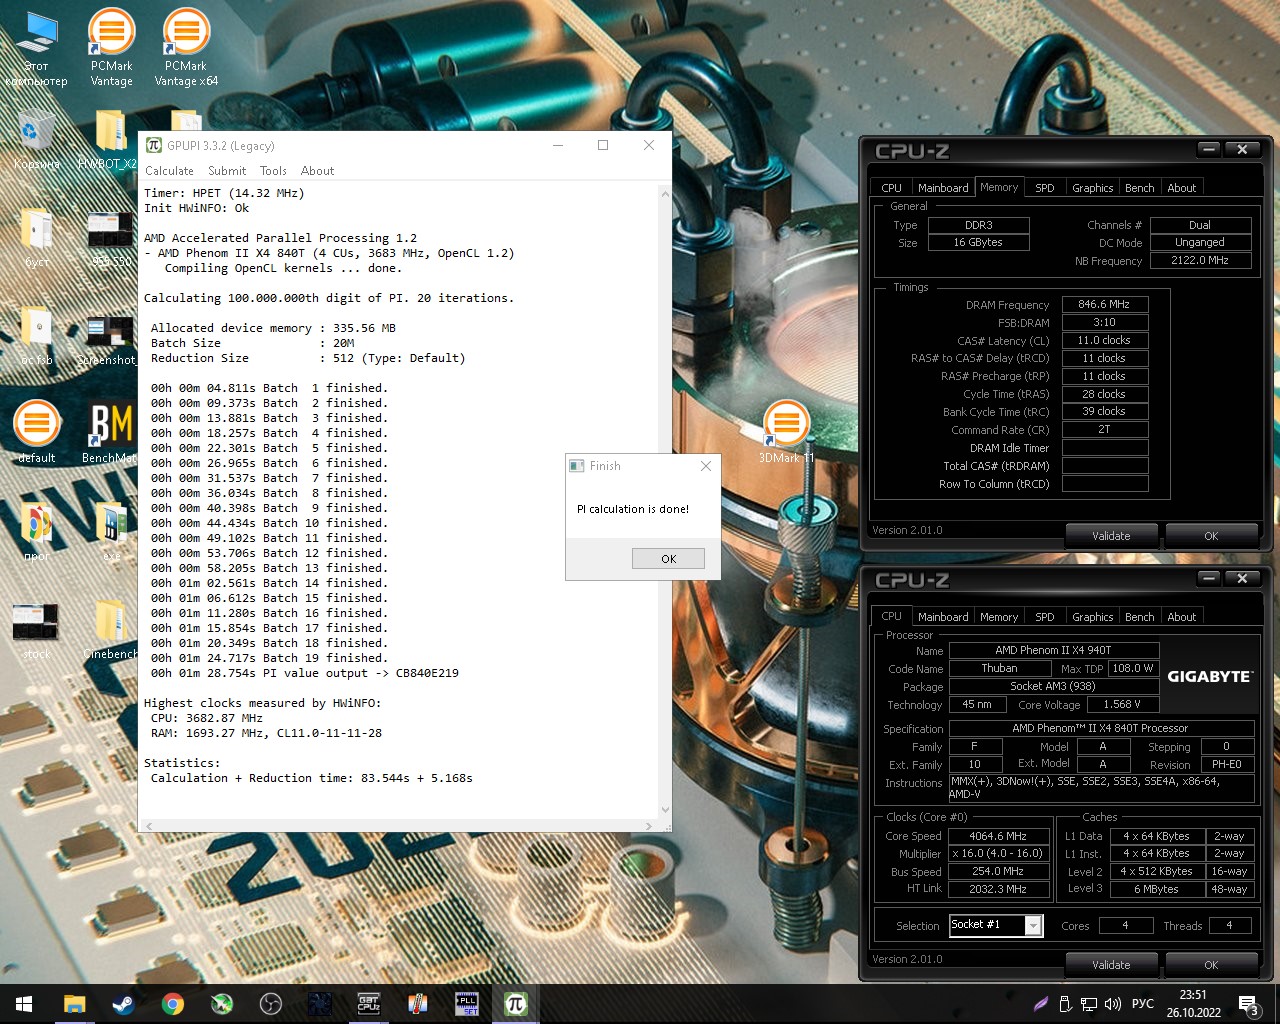
Task: Switch to Mainboard tab in the lower CPU-Z window
Action: pyautogui.click(x=943, y=617)
